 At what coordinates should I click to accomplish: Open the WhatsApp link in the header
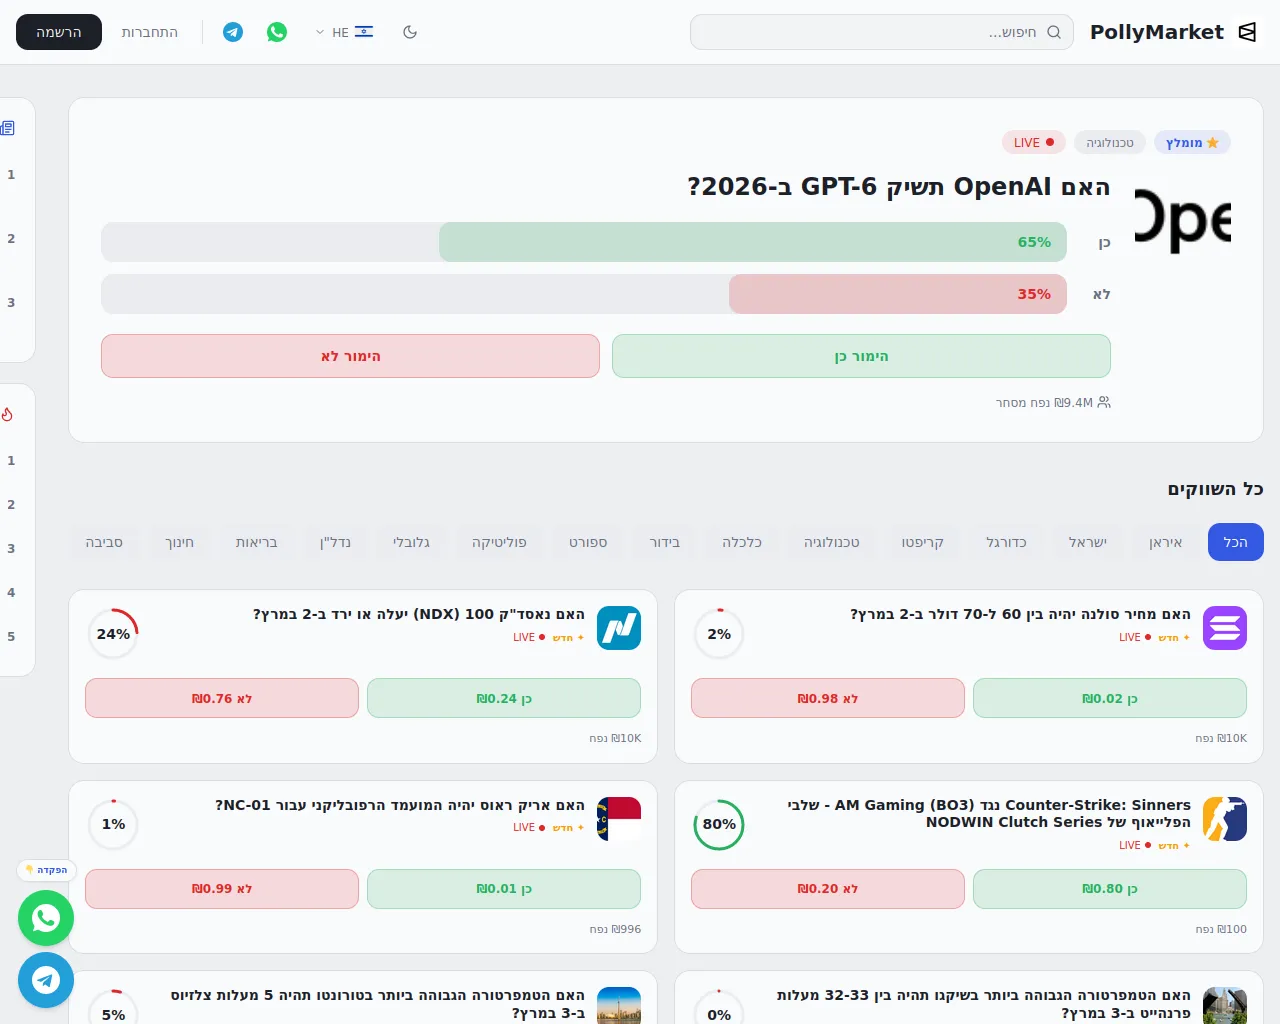pyautogui.click(x=277, y=32)
